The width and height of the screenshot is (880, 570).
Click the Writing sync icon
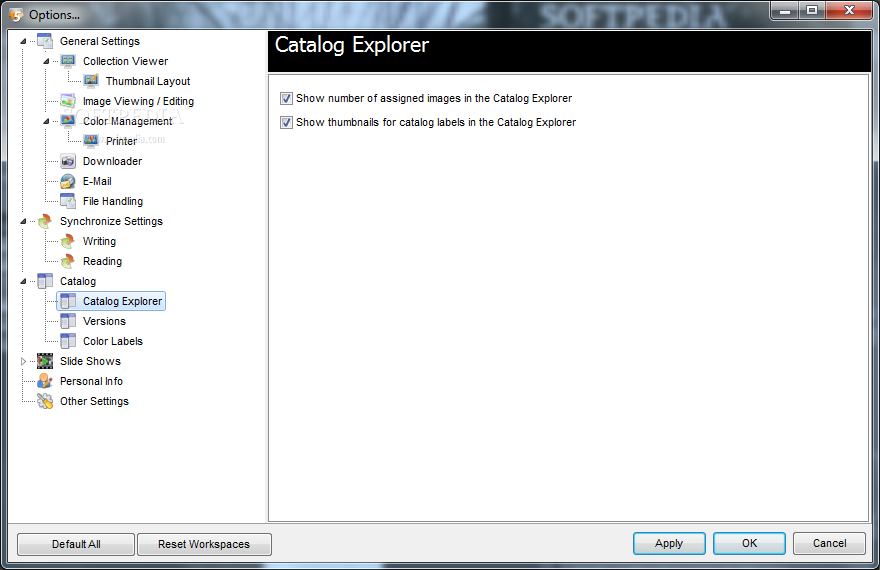pos(68,241)
